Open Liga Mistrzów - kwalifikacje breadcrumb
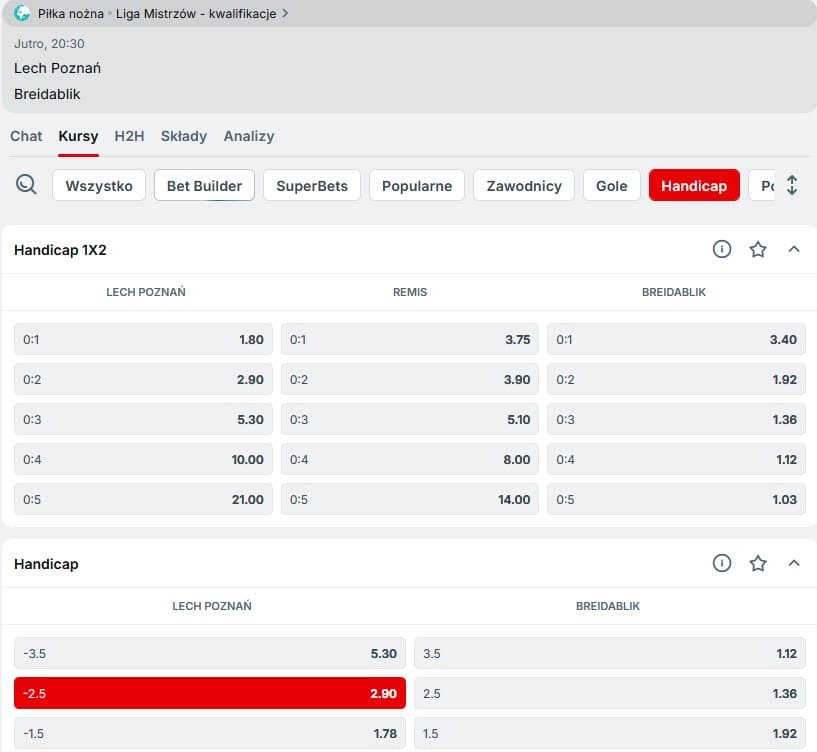The image size is (817, 752). click(x=196, y=14)
